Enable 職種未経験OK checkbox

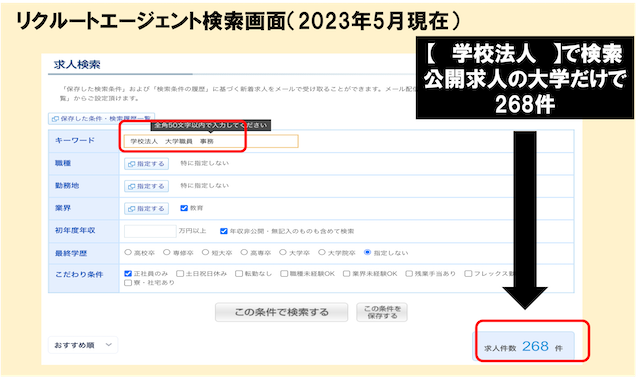[x=284, y=273]
